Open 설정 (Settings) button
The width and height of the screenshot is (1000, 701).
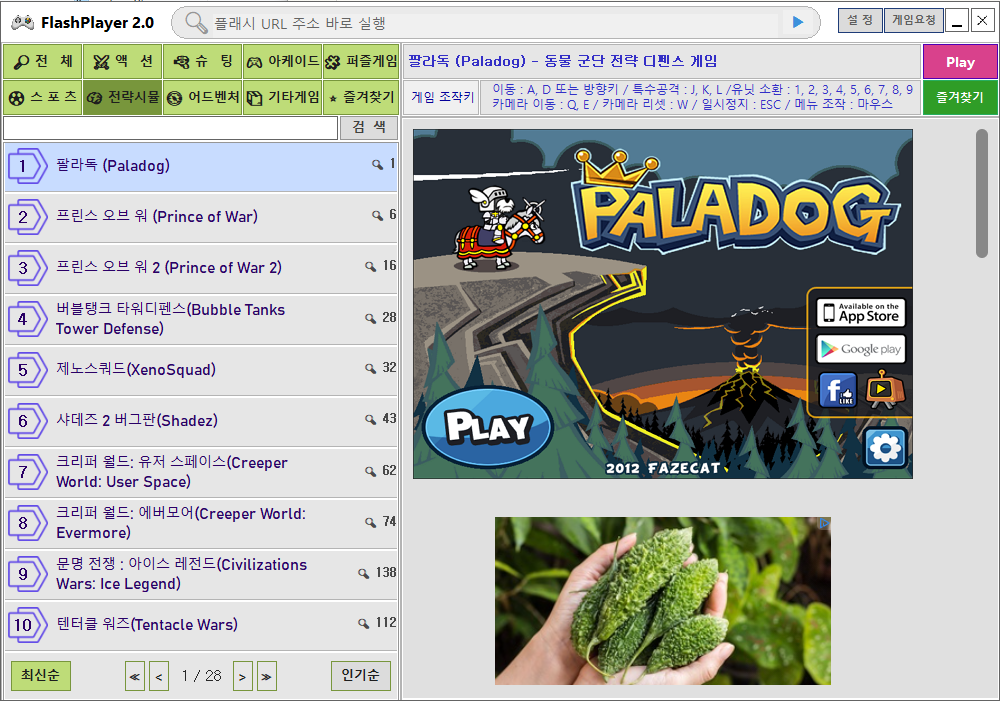[860, 20]
